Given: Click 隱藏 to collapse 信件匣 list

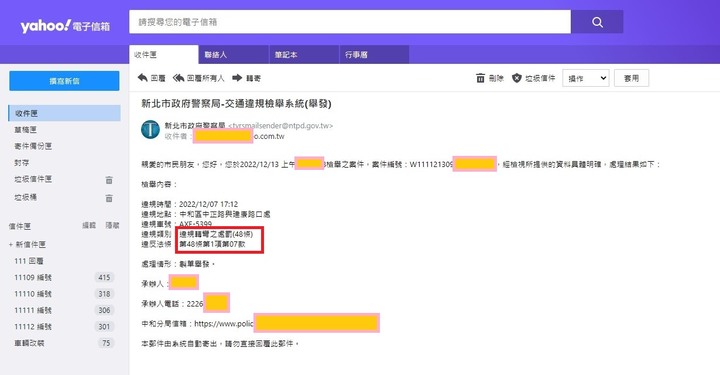Looking at the screenshot, I should (112, 225).
